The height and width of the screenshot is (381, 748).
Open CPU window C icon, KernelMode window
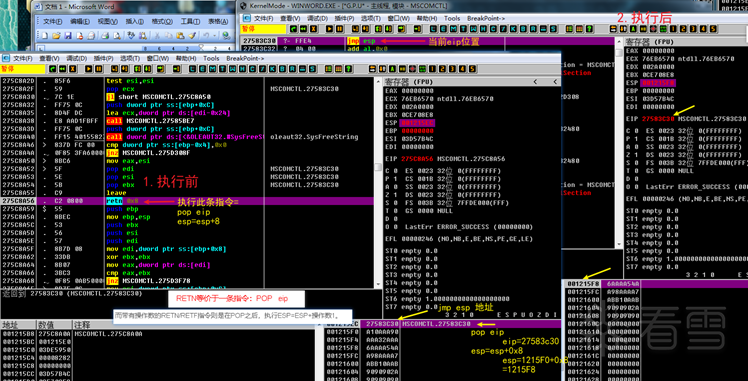click(x=493, y=29)
